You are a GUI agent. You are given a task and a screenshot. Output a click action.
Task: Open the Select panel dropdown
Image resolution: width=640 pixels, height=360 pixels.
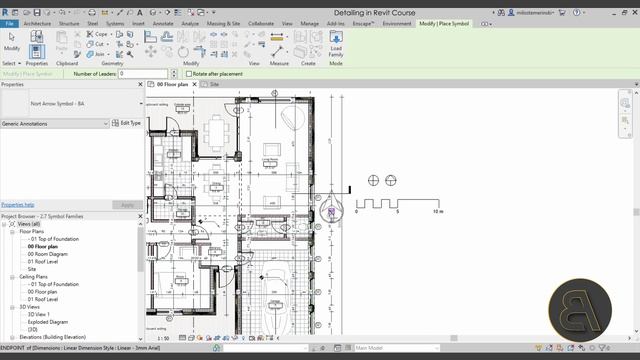11,64
